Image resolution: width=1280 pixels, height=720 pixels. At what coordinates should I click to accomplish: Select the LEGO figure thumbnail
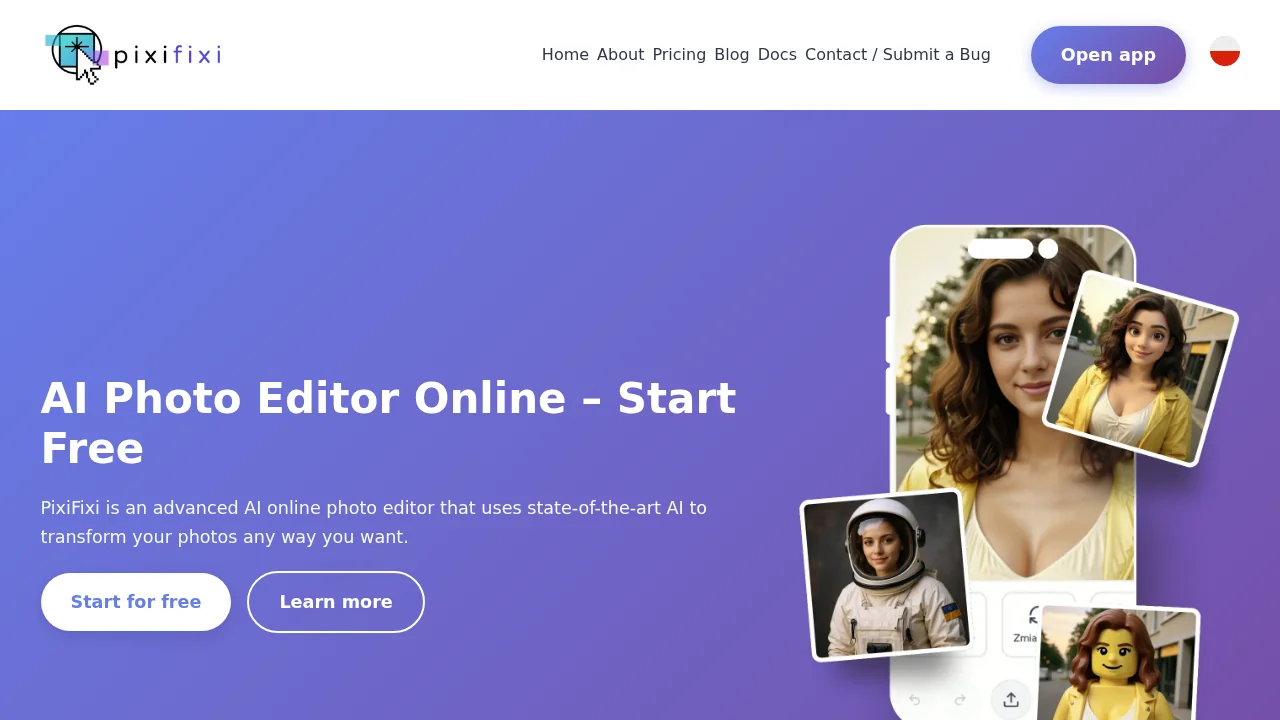pos(1117,664)
